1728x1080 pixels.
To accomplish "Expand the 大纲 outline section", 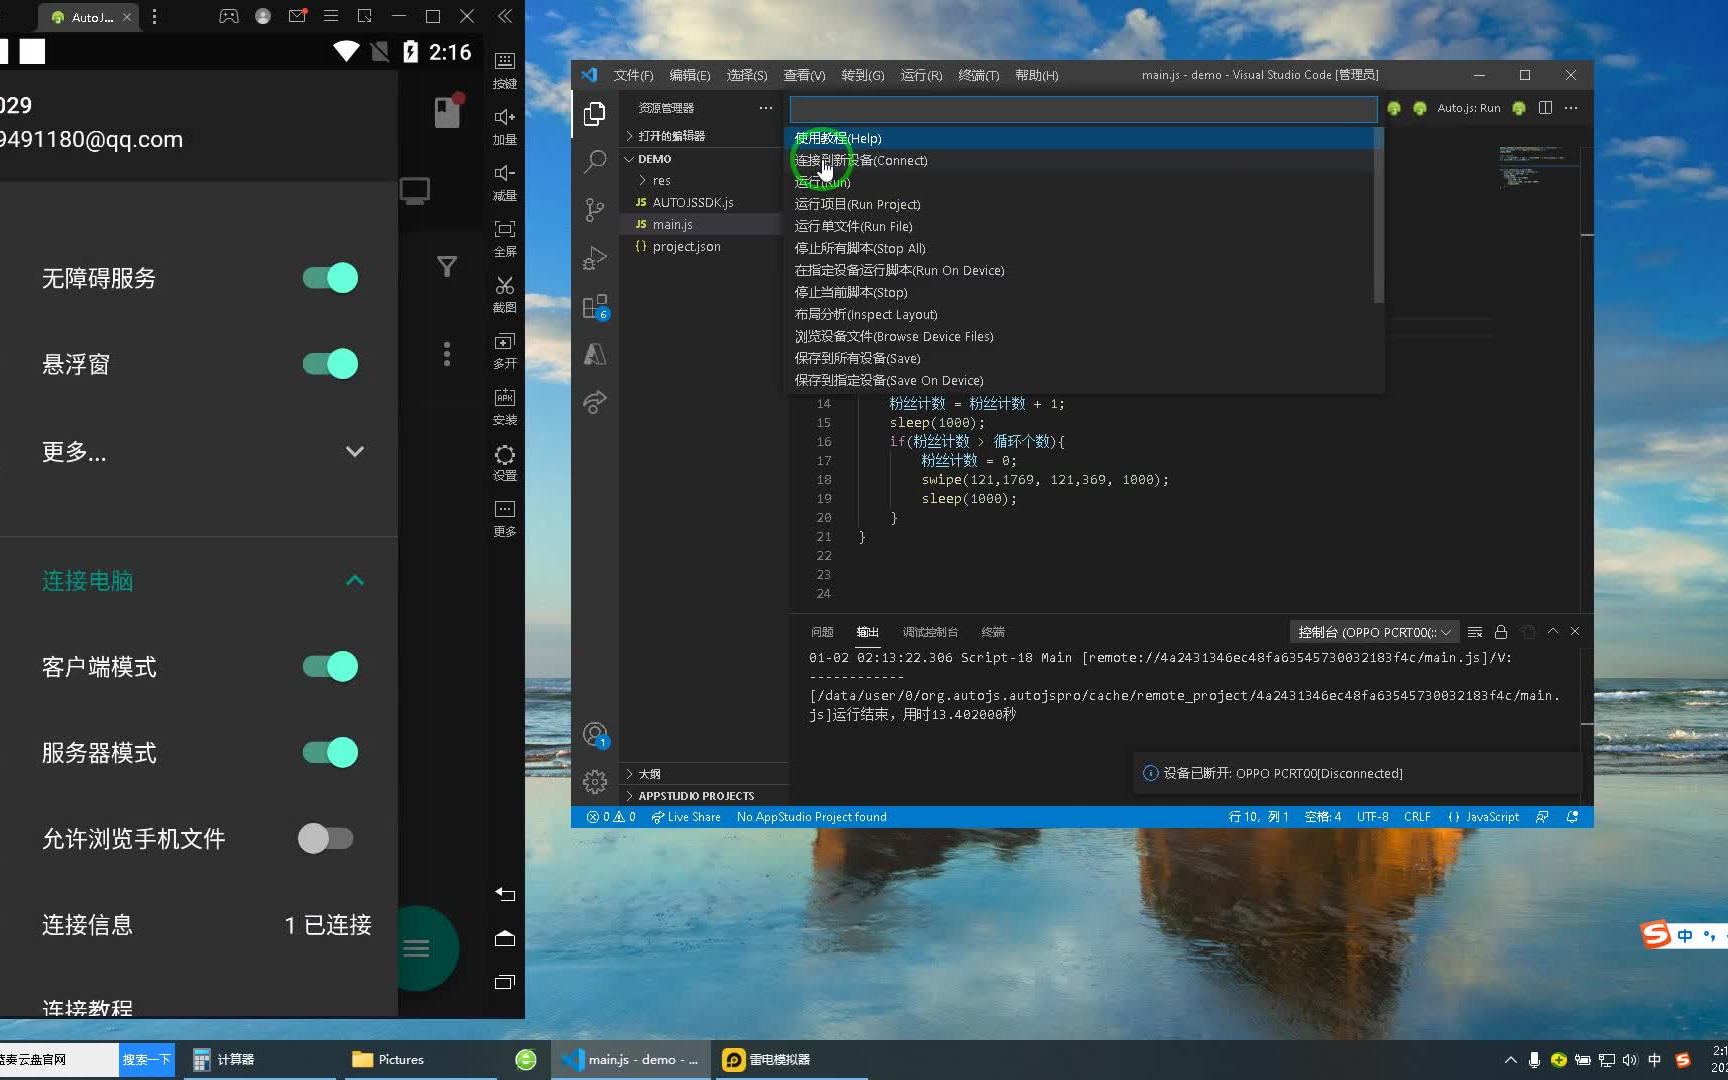I will [x=703, y=774].
